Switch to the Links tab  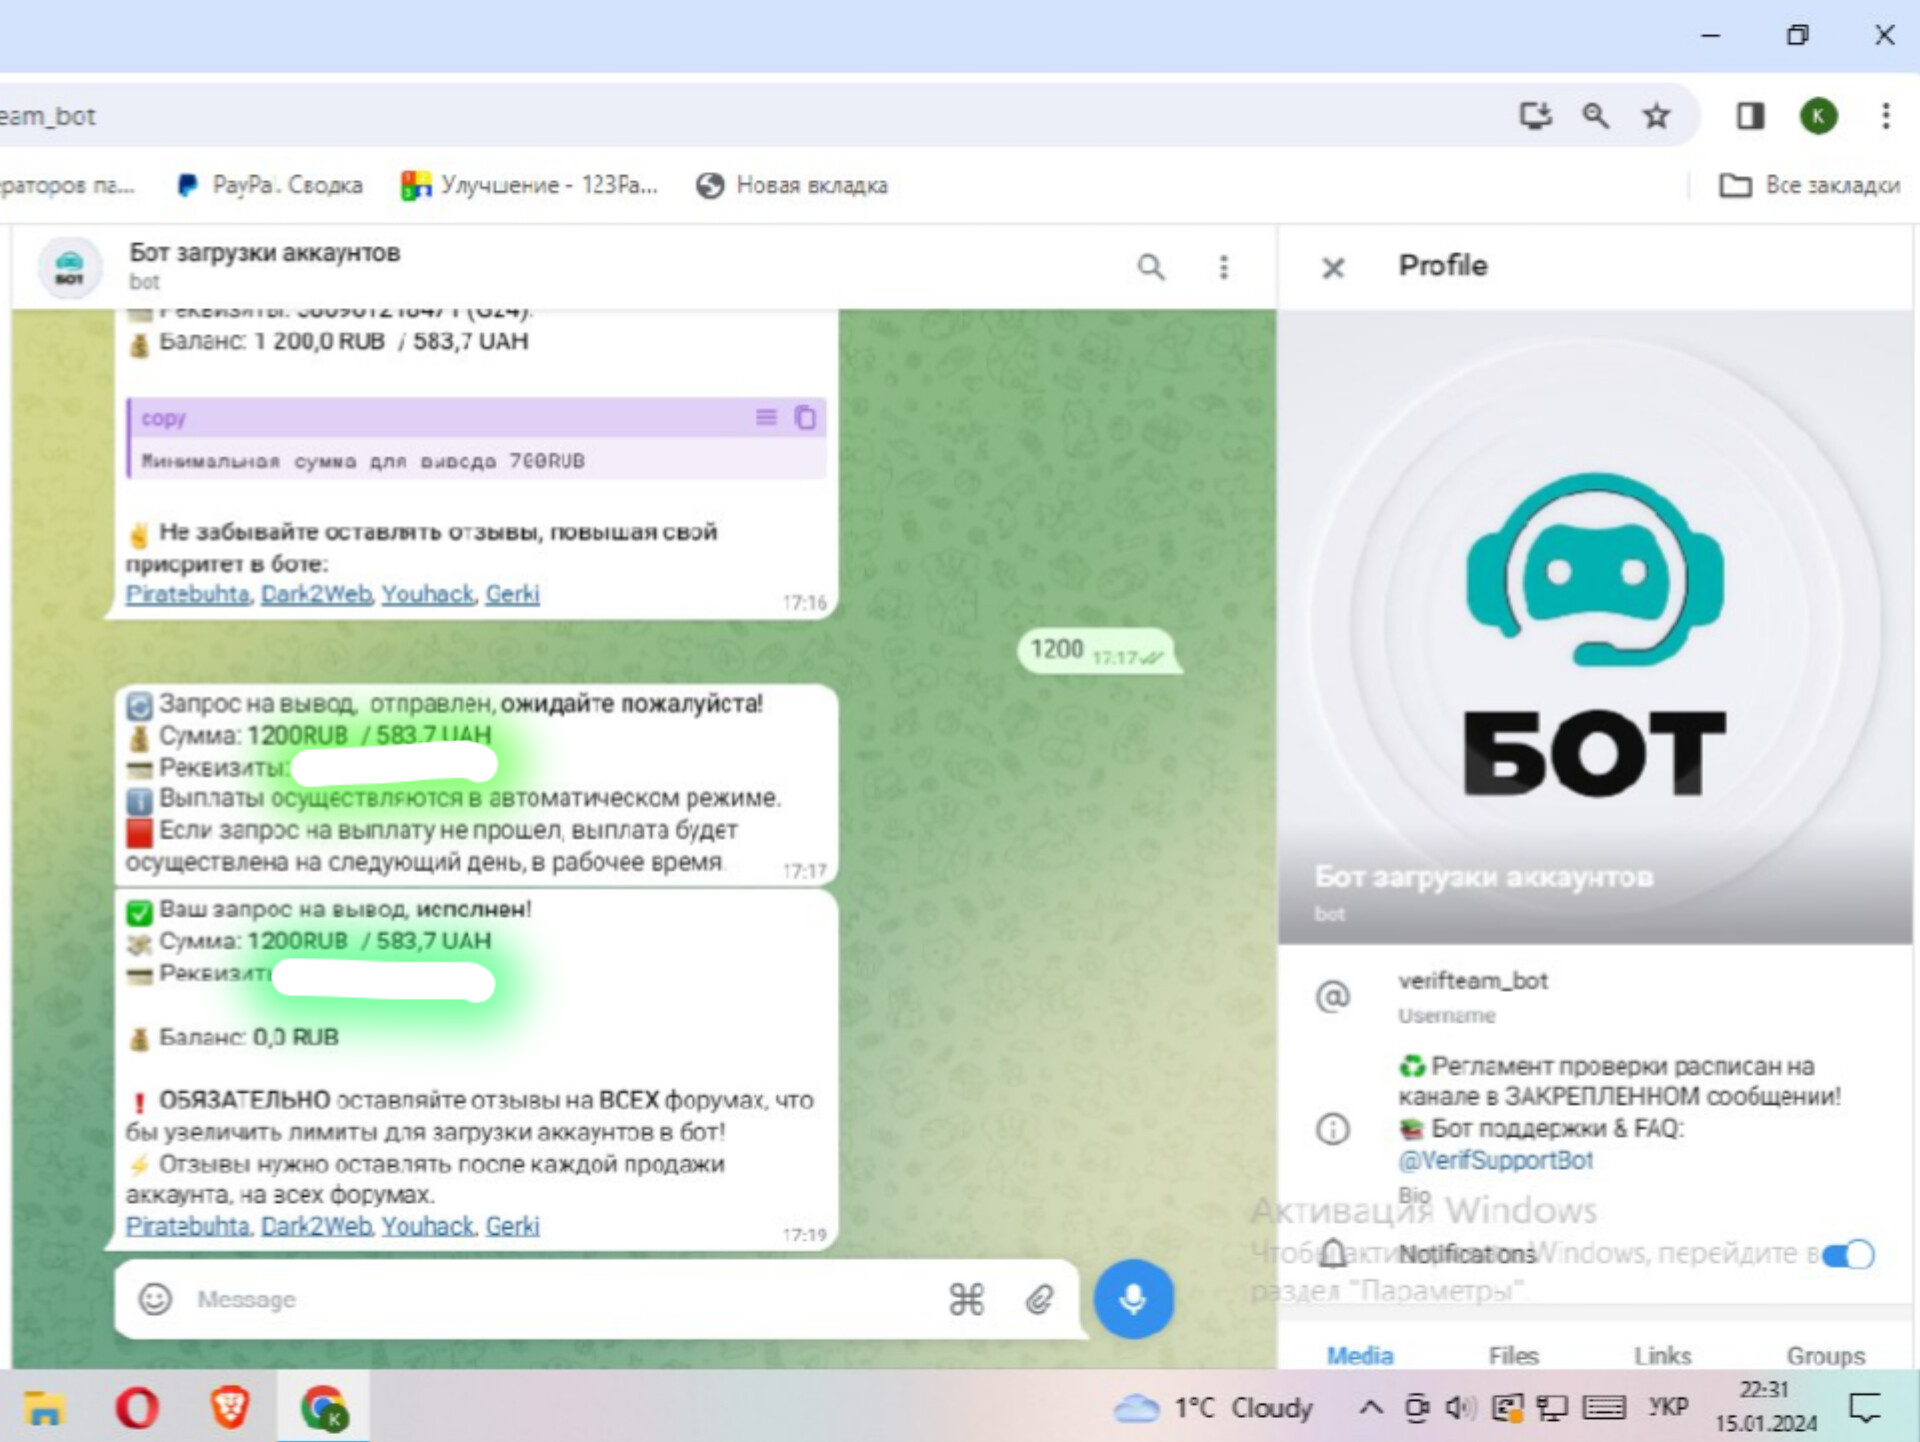tap(1662, 1356)
